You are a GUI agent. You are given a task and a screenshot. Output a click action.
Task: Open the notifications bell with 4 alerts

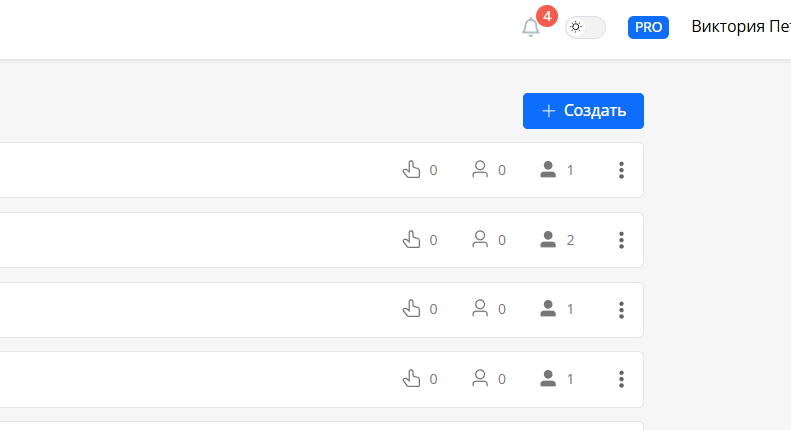tap(531, 28)
